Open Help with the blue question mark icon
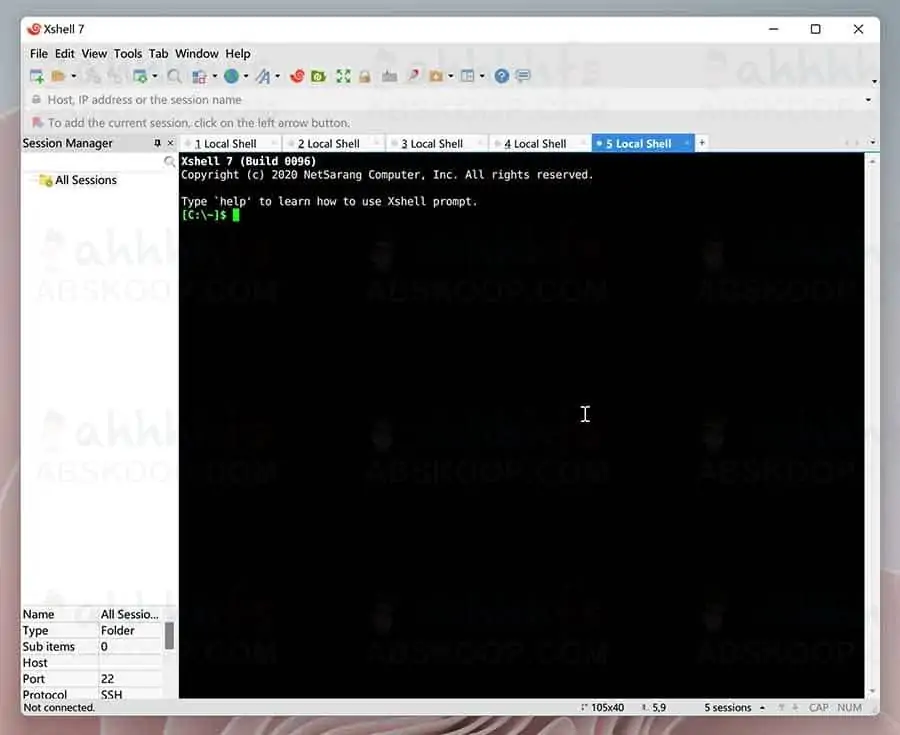The image size is (900, 735). point(502,76)
